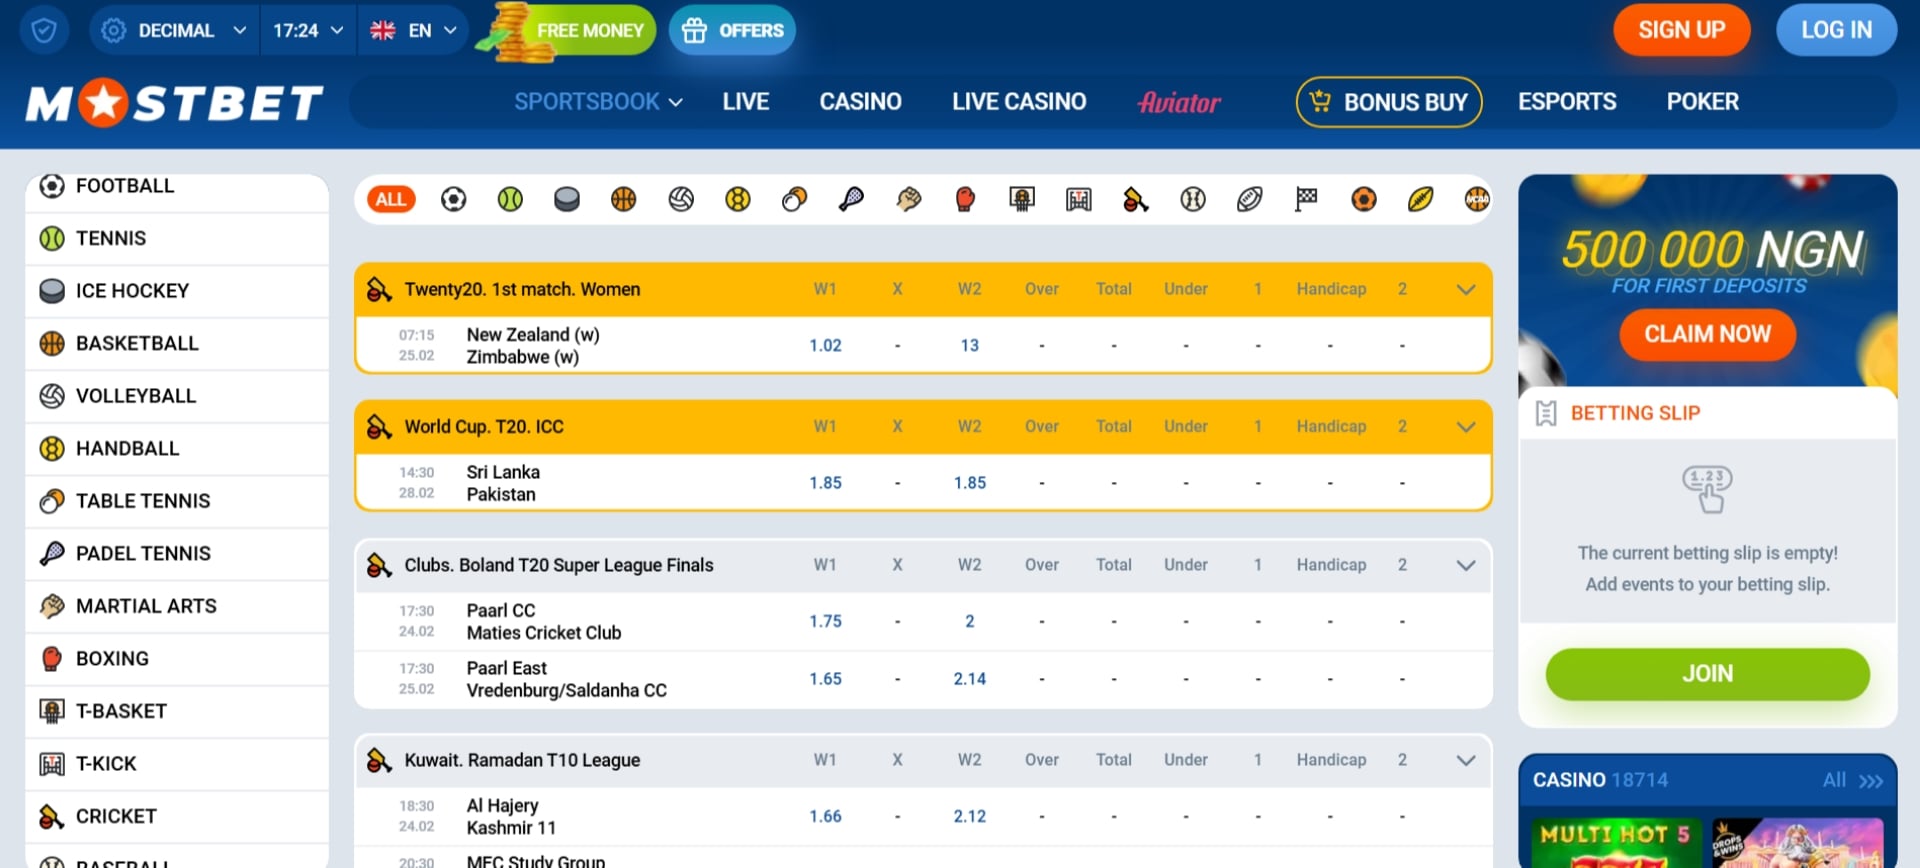Click the BONUS BUY button
The width and height of the screenshot is (1920, 868).
click(x=1389, y=102)
